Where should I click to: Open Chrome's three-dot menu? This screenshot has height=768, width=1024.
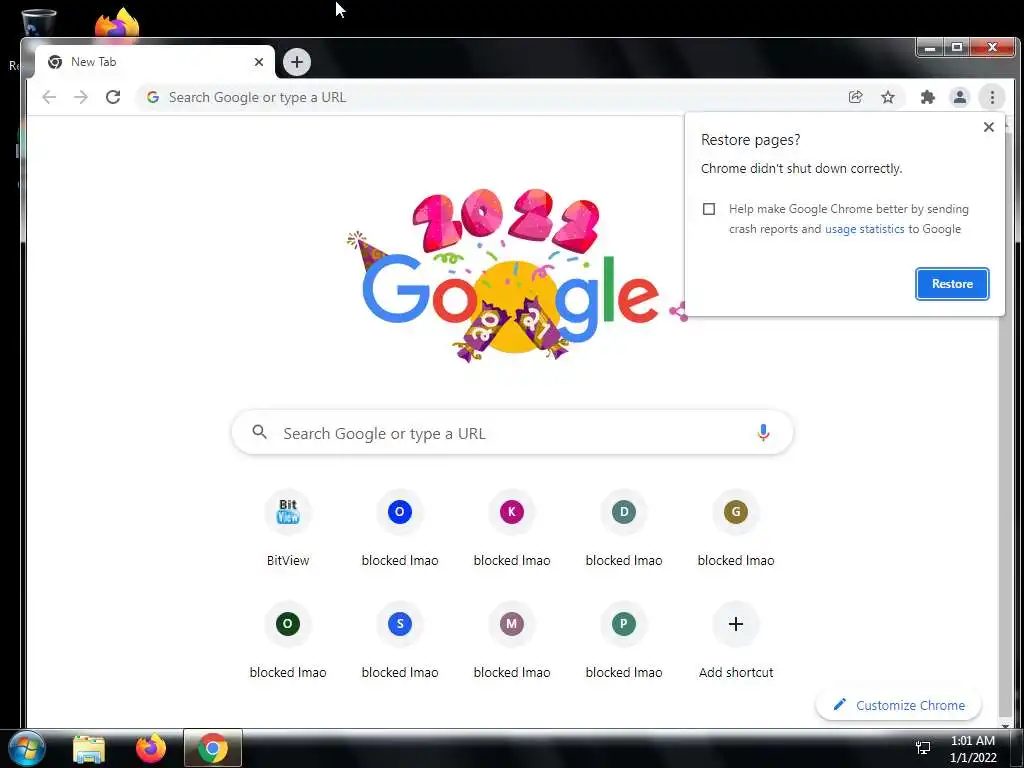[x=992, y=97]
